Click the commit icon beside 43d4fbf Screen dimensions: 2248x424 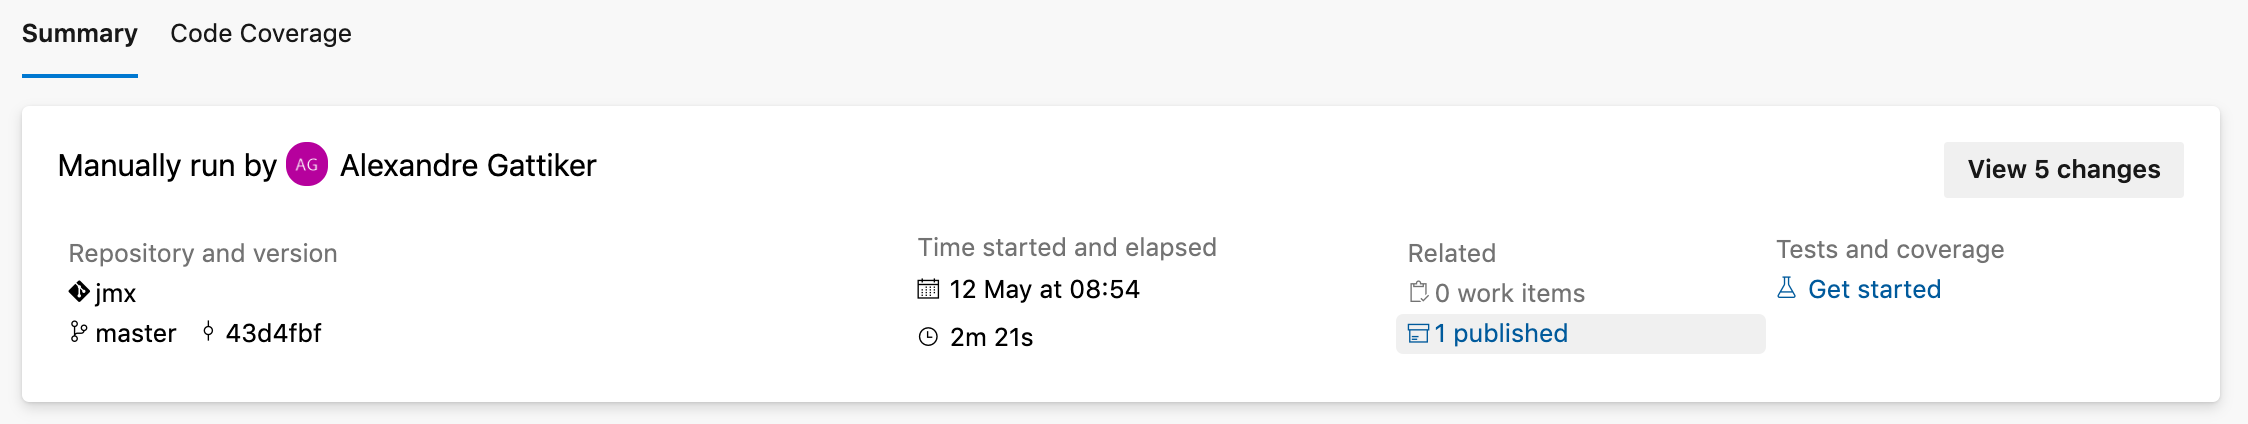pyautogui.click(x=208, y=331)
